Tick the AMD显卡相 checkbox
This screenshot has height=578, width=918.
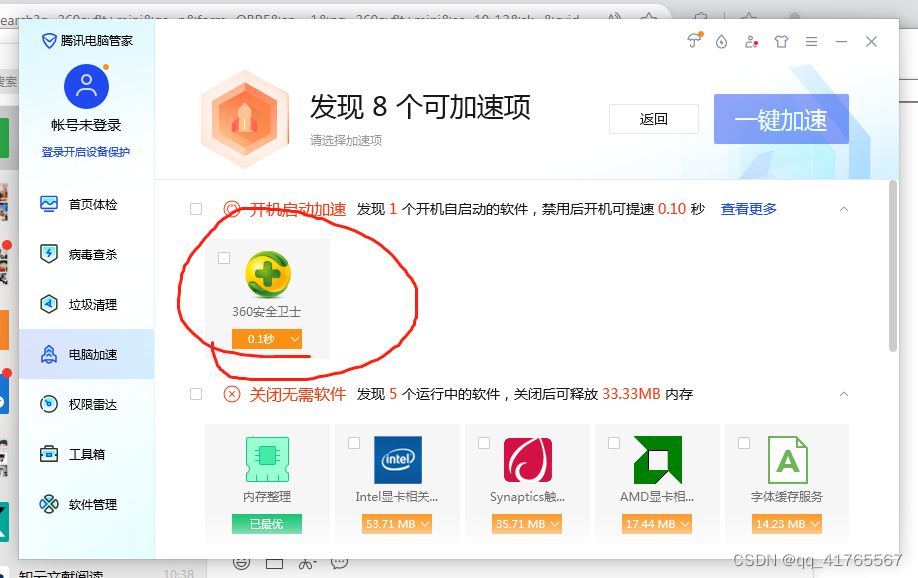tap(614, 443)
